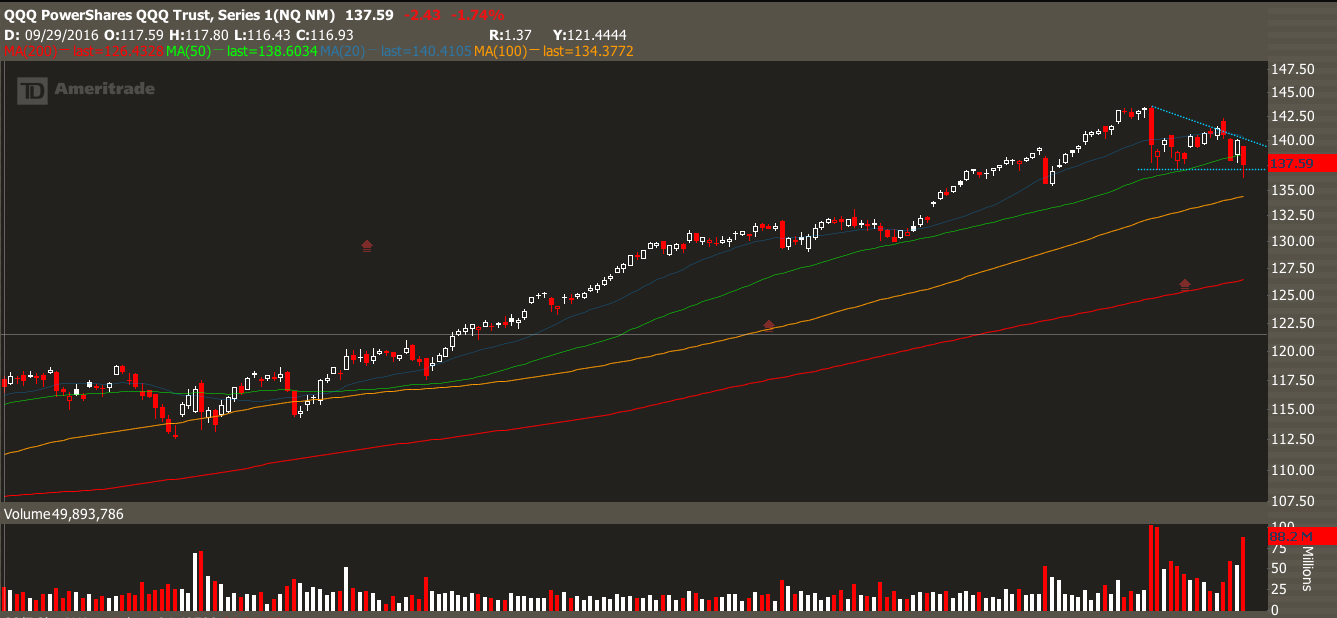This screenshot has height=618, width=1337.
Task: Click the 145.00 price axis label
Action: pos(1293,92)
